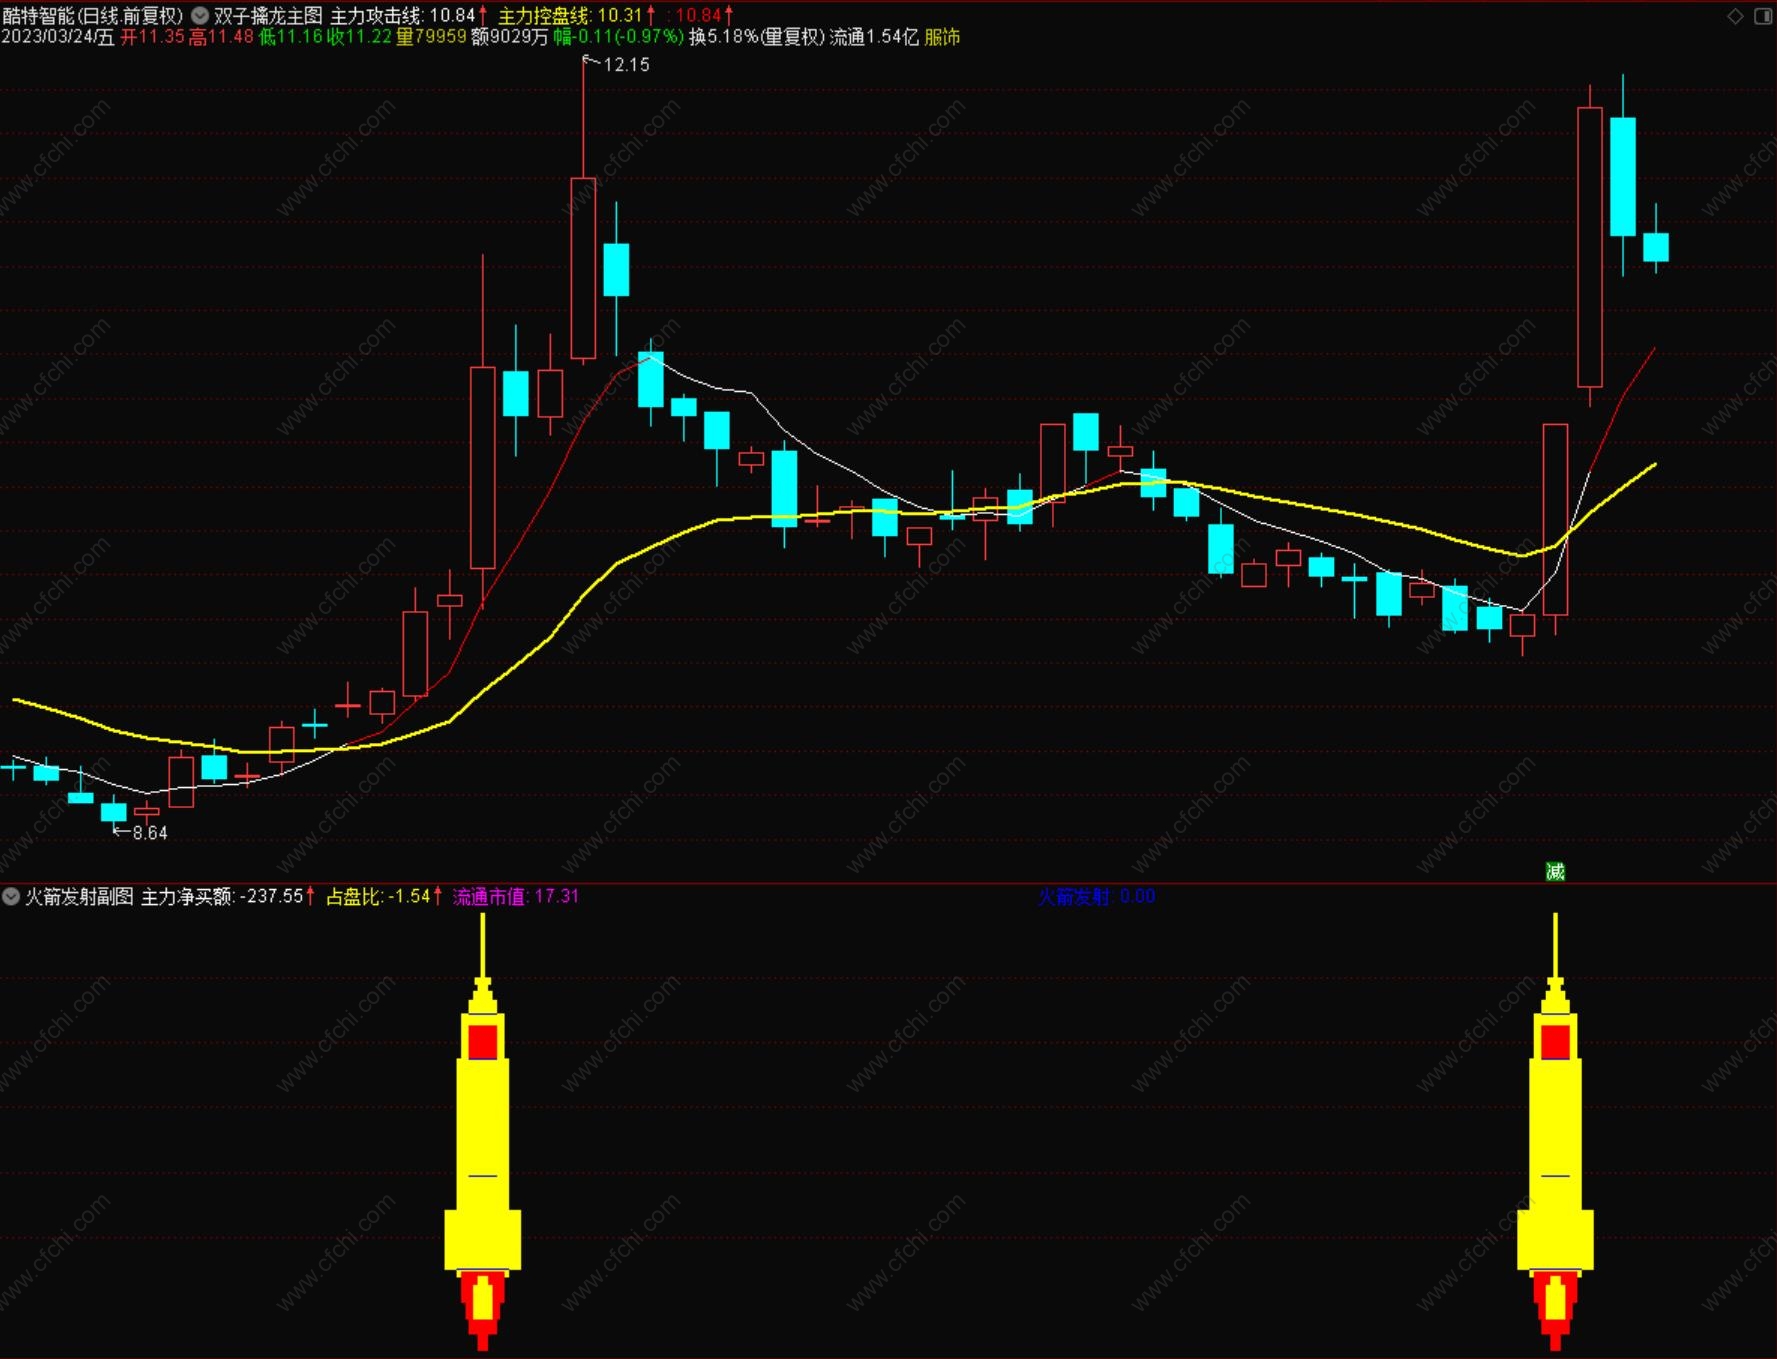Click the green 减 marker

point(1555,872)
